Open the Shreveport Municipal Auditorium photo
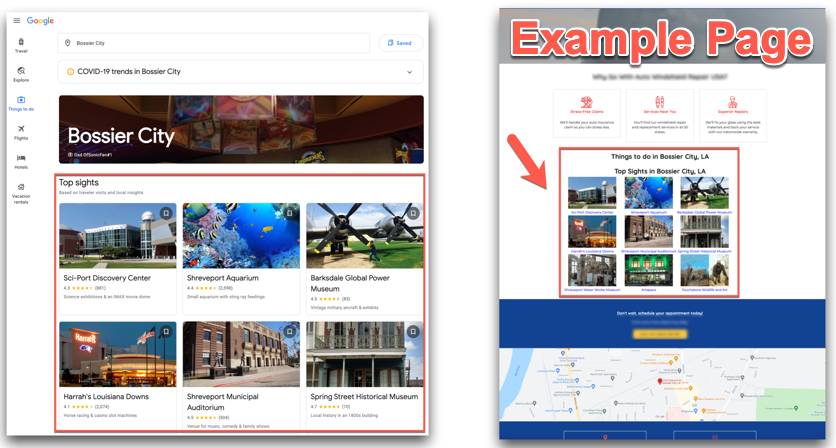The width and height of the screenshot is (836, 448). 241,354
